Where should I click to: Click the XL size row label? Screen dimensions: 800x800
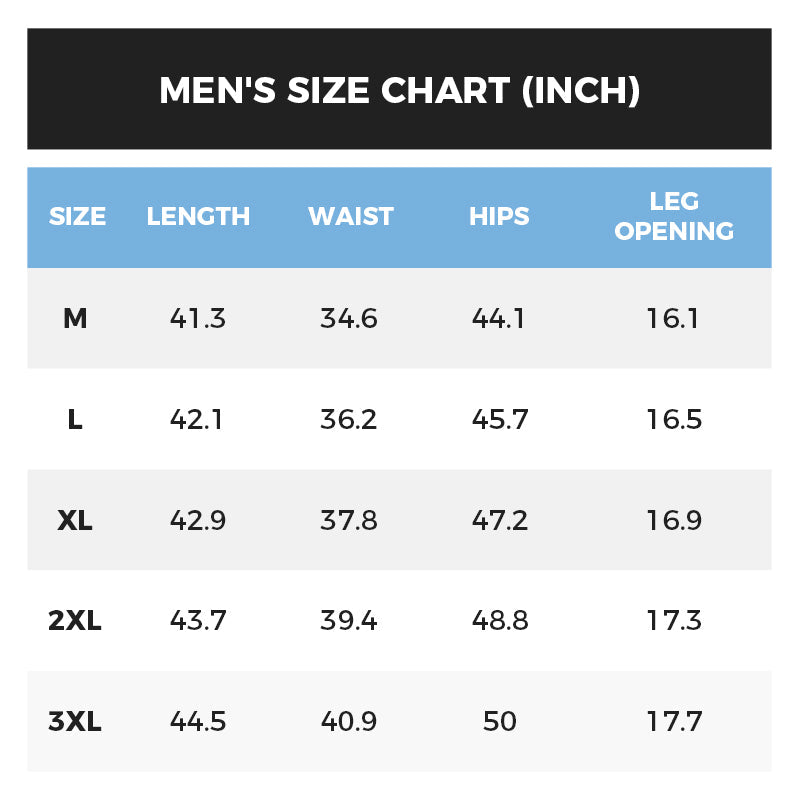(x=75, y=521)
